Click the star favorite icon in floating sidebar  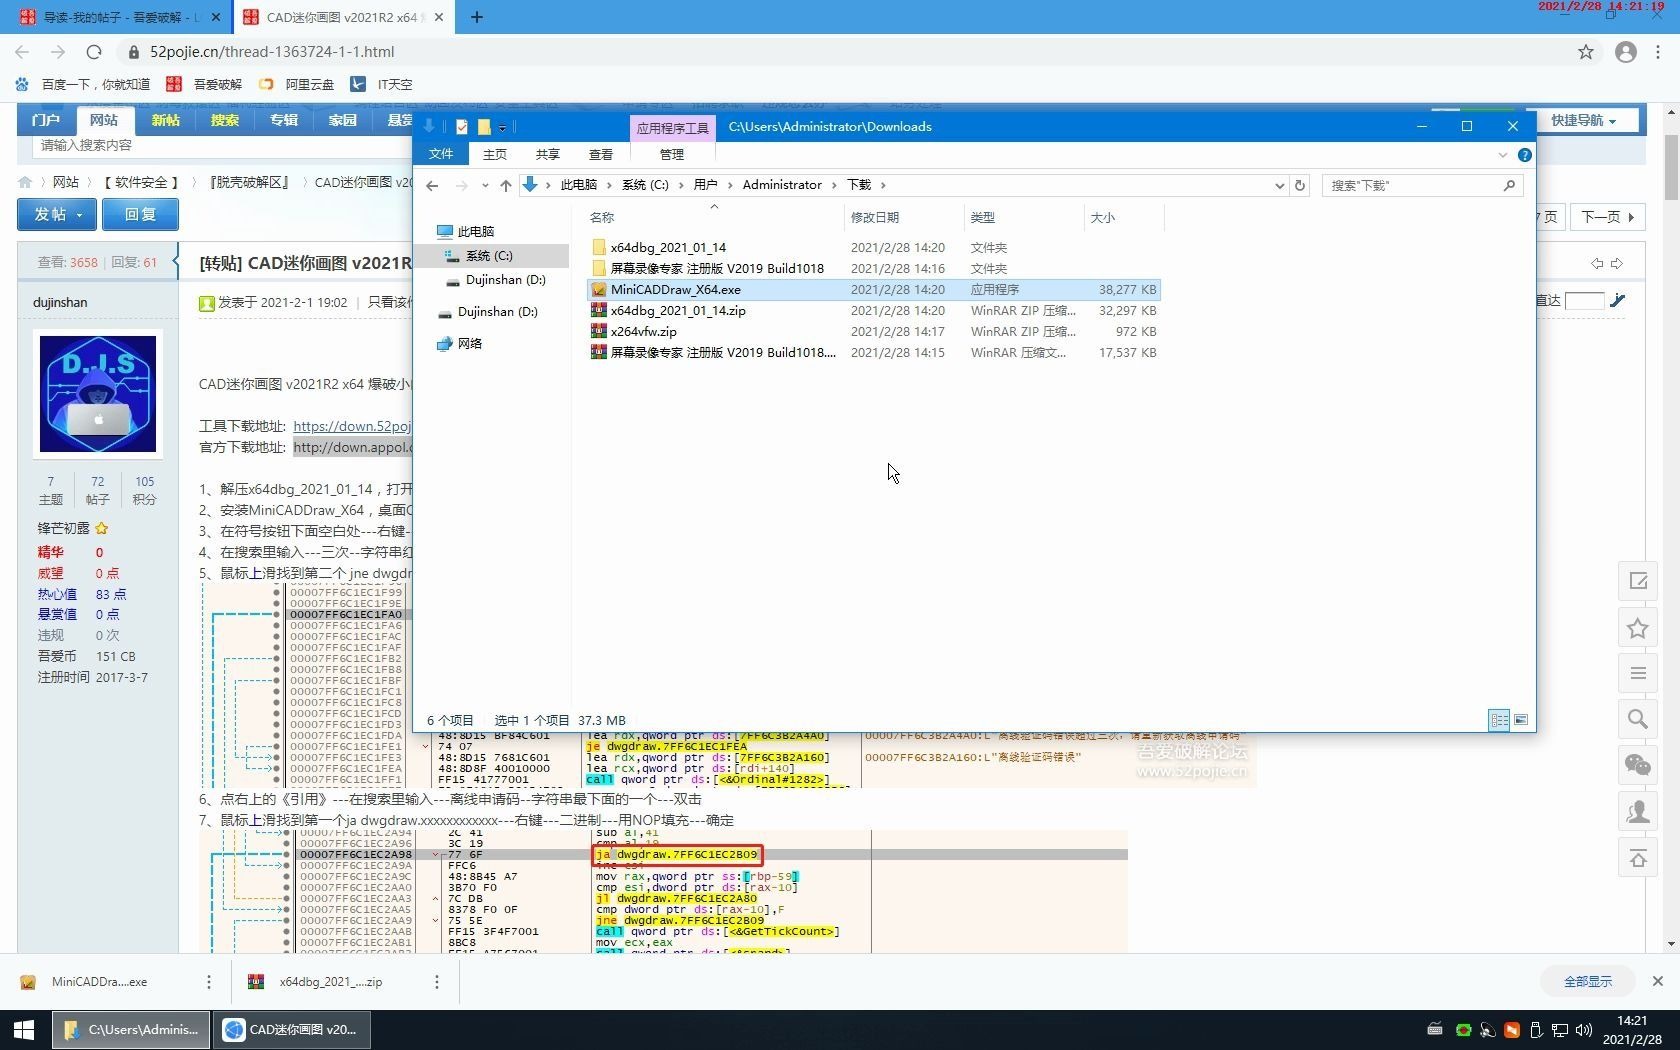point(1637,628)
